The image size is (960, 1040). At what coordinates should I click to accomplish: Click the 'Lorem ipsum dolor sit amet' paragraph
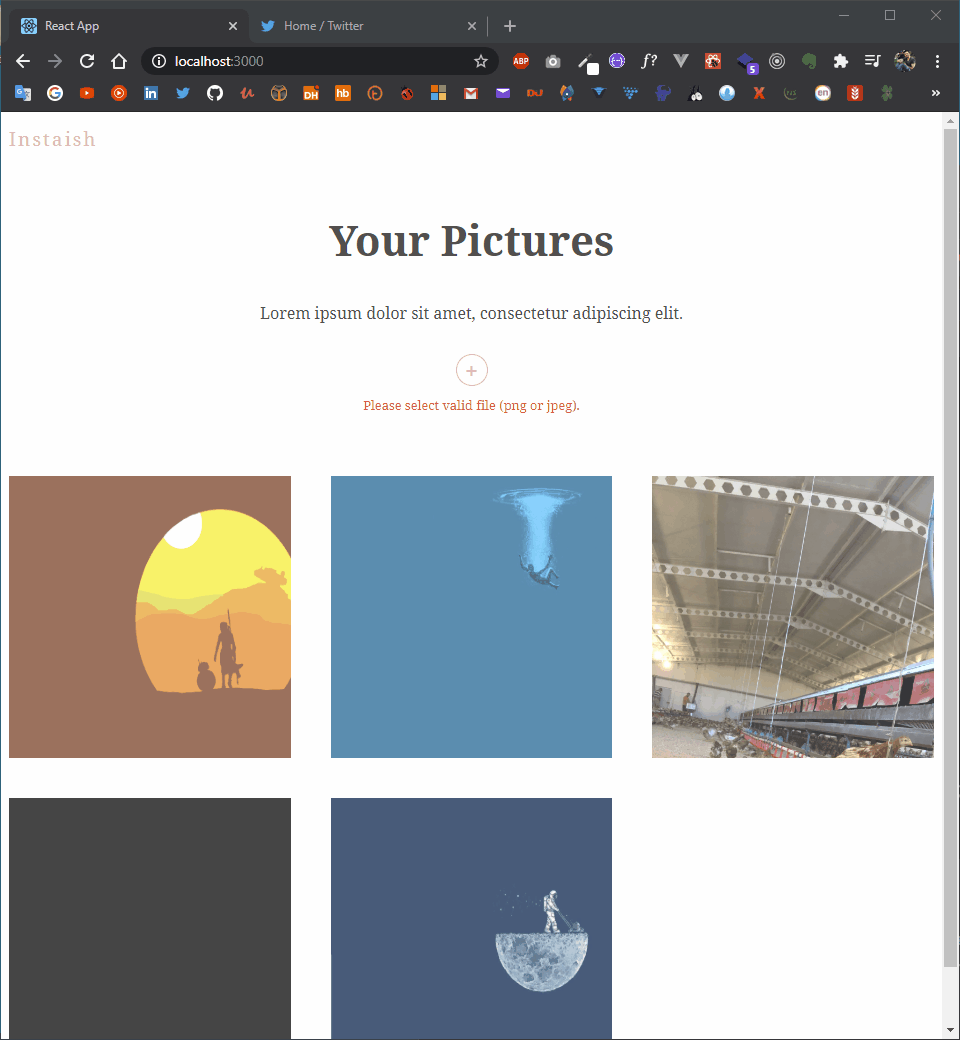click(471, 313)
